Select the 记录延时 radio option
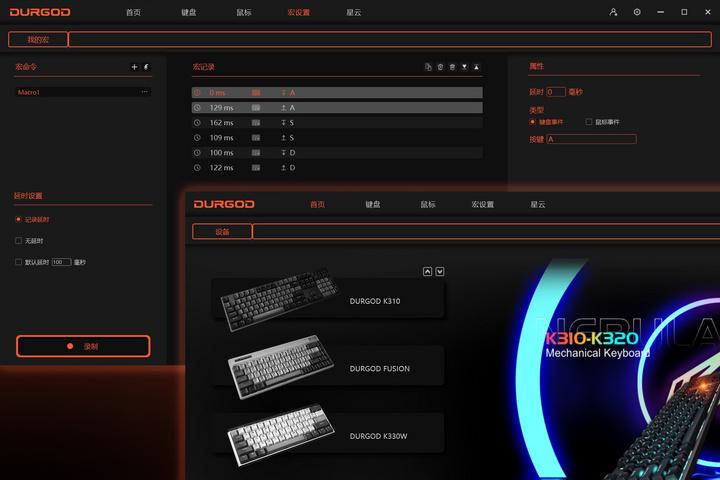Screen dimensions: 720x480 coord(18,220)
